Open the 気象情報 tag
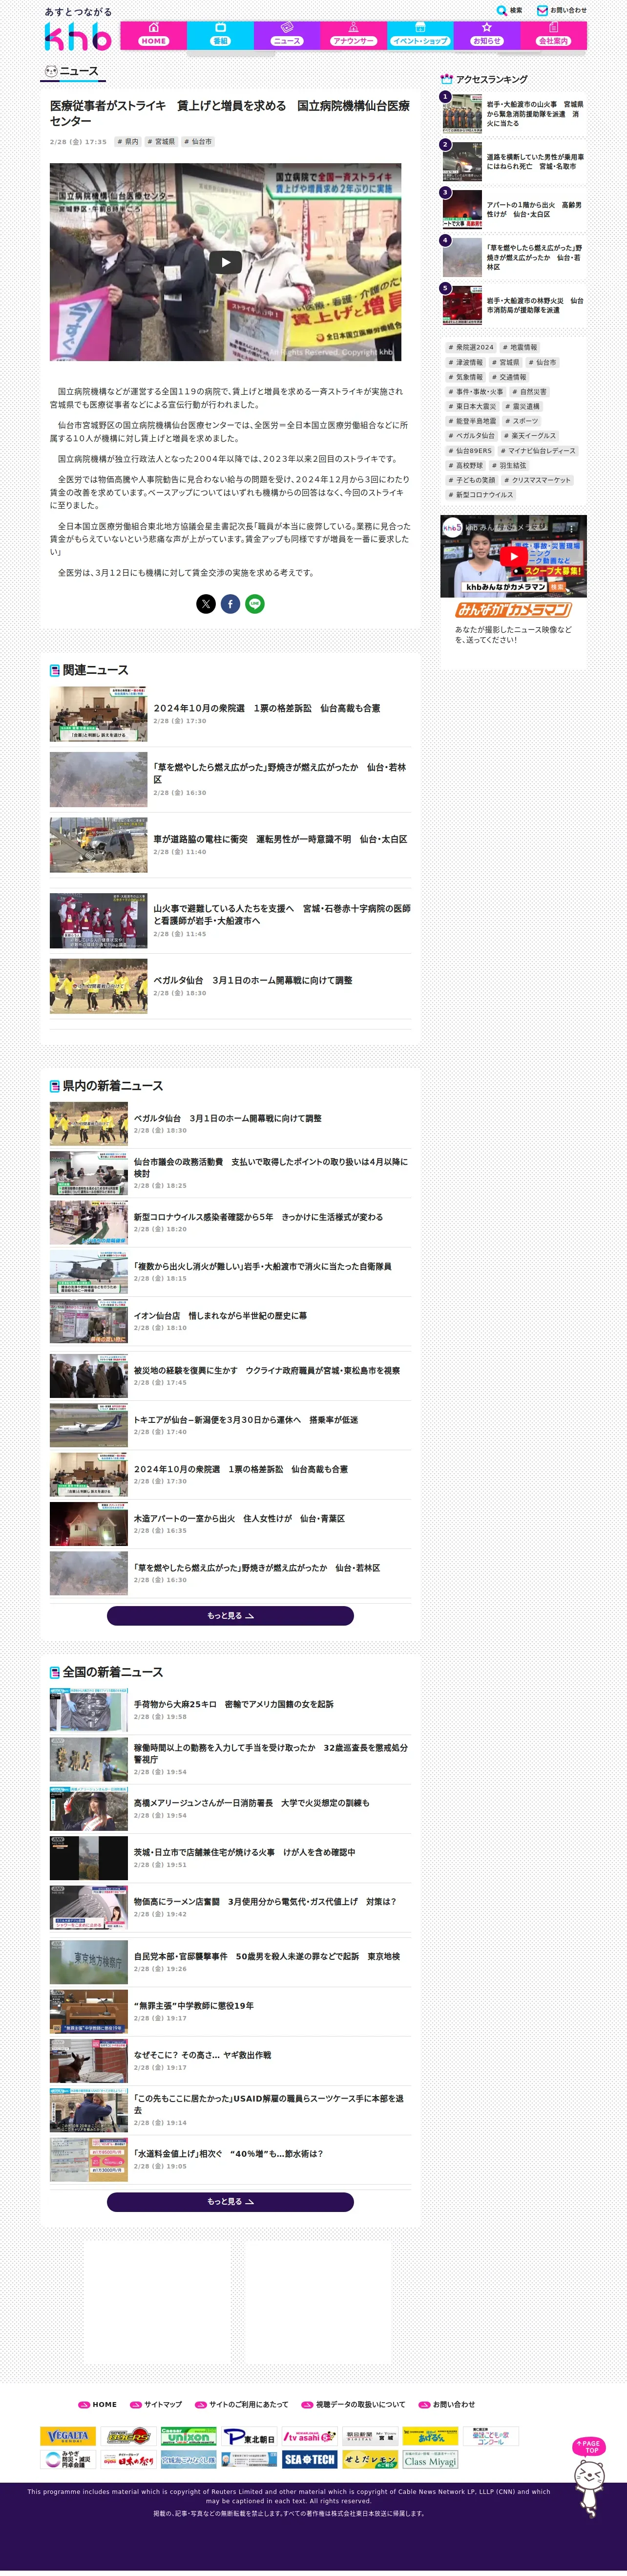This screenshot has height=2576, width=627. tap(466, 377)
